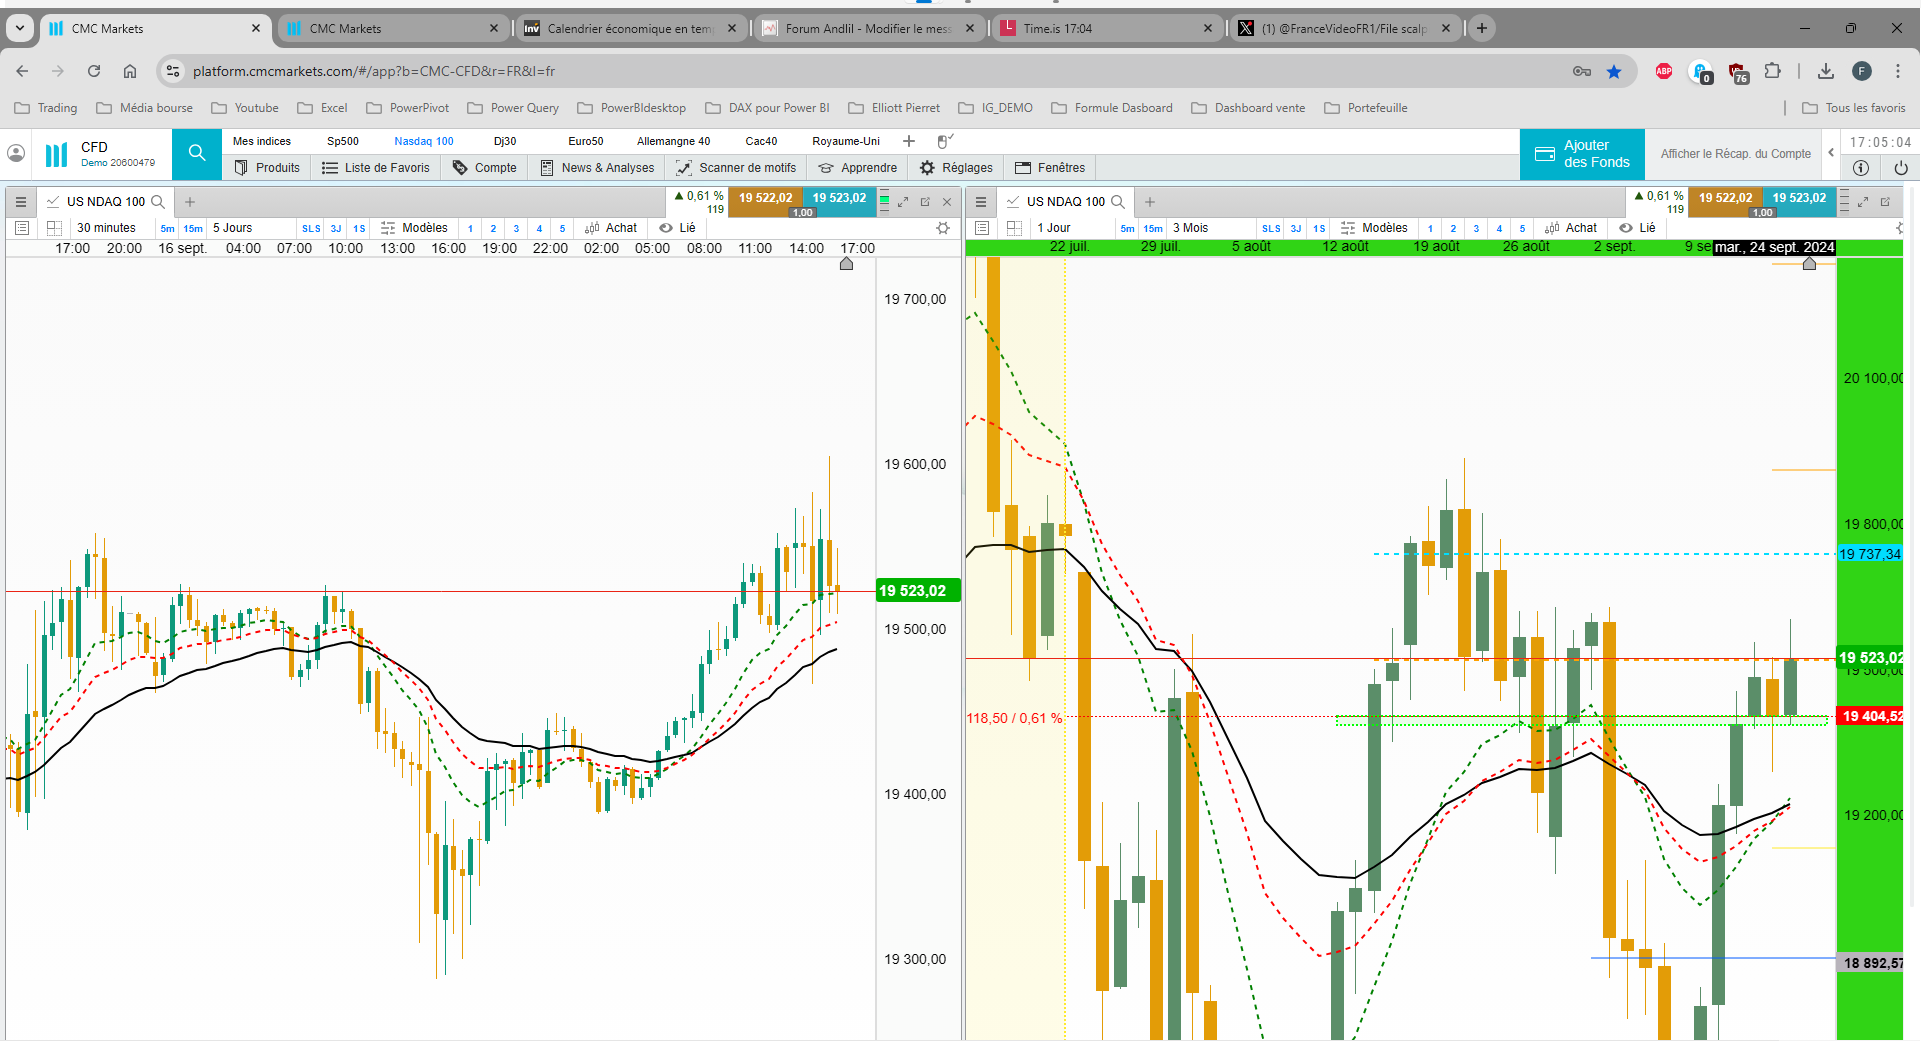Image resolution: width=1921 pixels, height=1041 pixels.
Task: Add a new index watchlist tab
Action: click(909, 141)
